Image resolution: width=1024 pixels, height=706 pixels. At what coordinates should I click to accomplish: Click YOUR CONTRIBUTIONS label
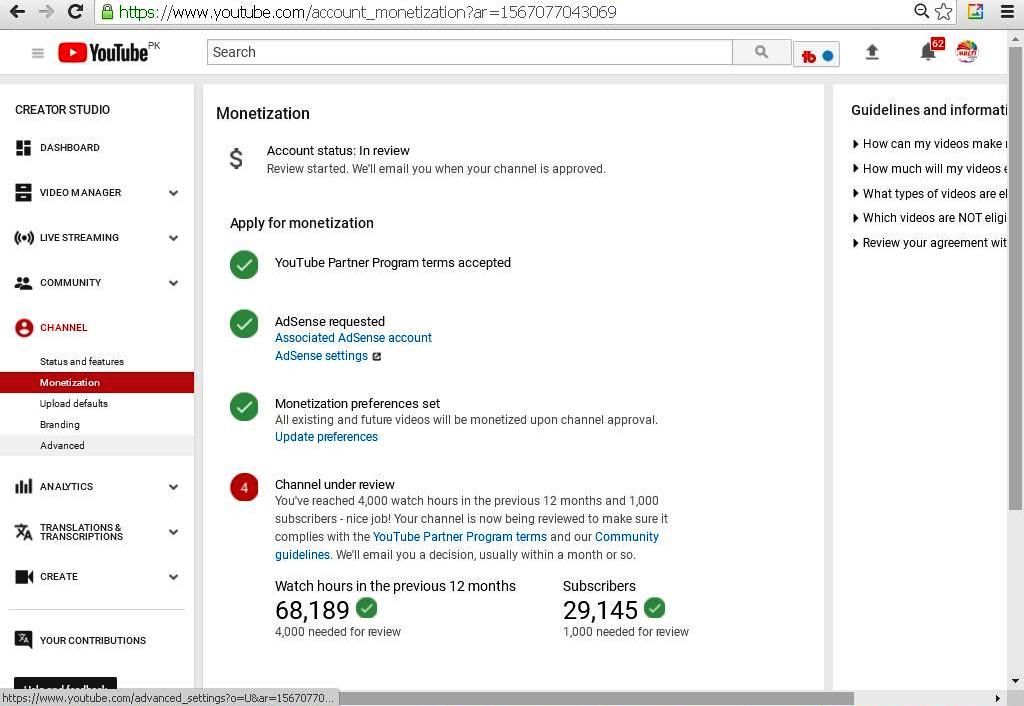pos(93,640)
